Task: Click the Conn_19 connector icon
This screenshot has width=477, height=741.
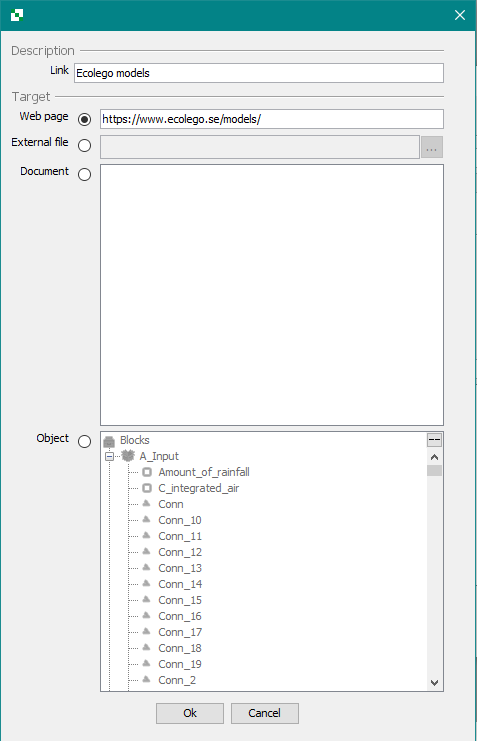Action: pyautogui.click(x=147, y=663)
